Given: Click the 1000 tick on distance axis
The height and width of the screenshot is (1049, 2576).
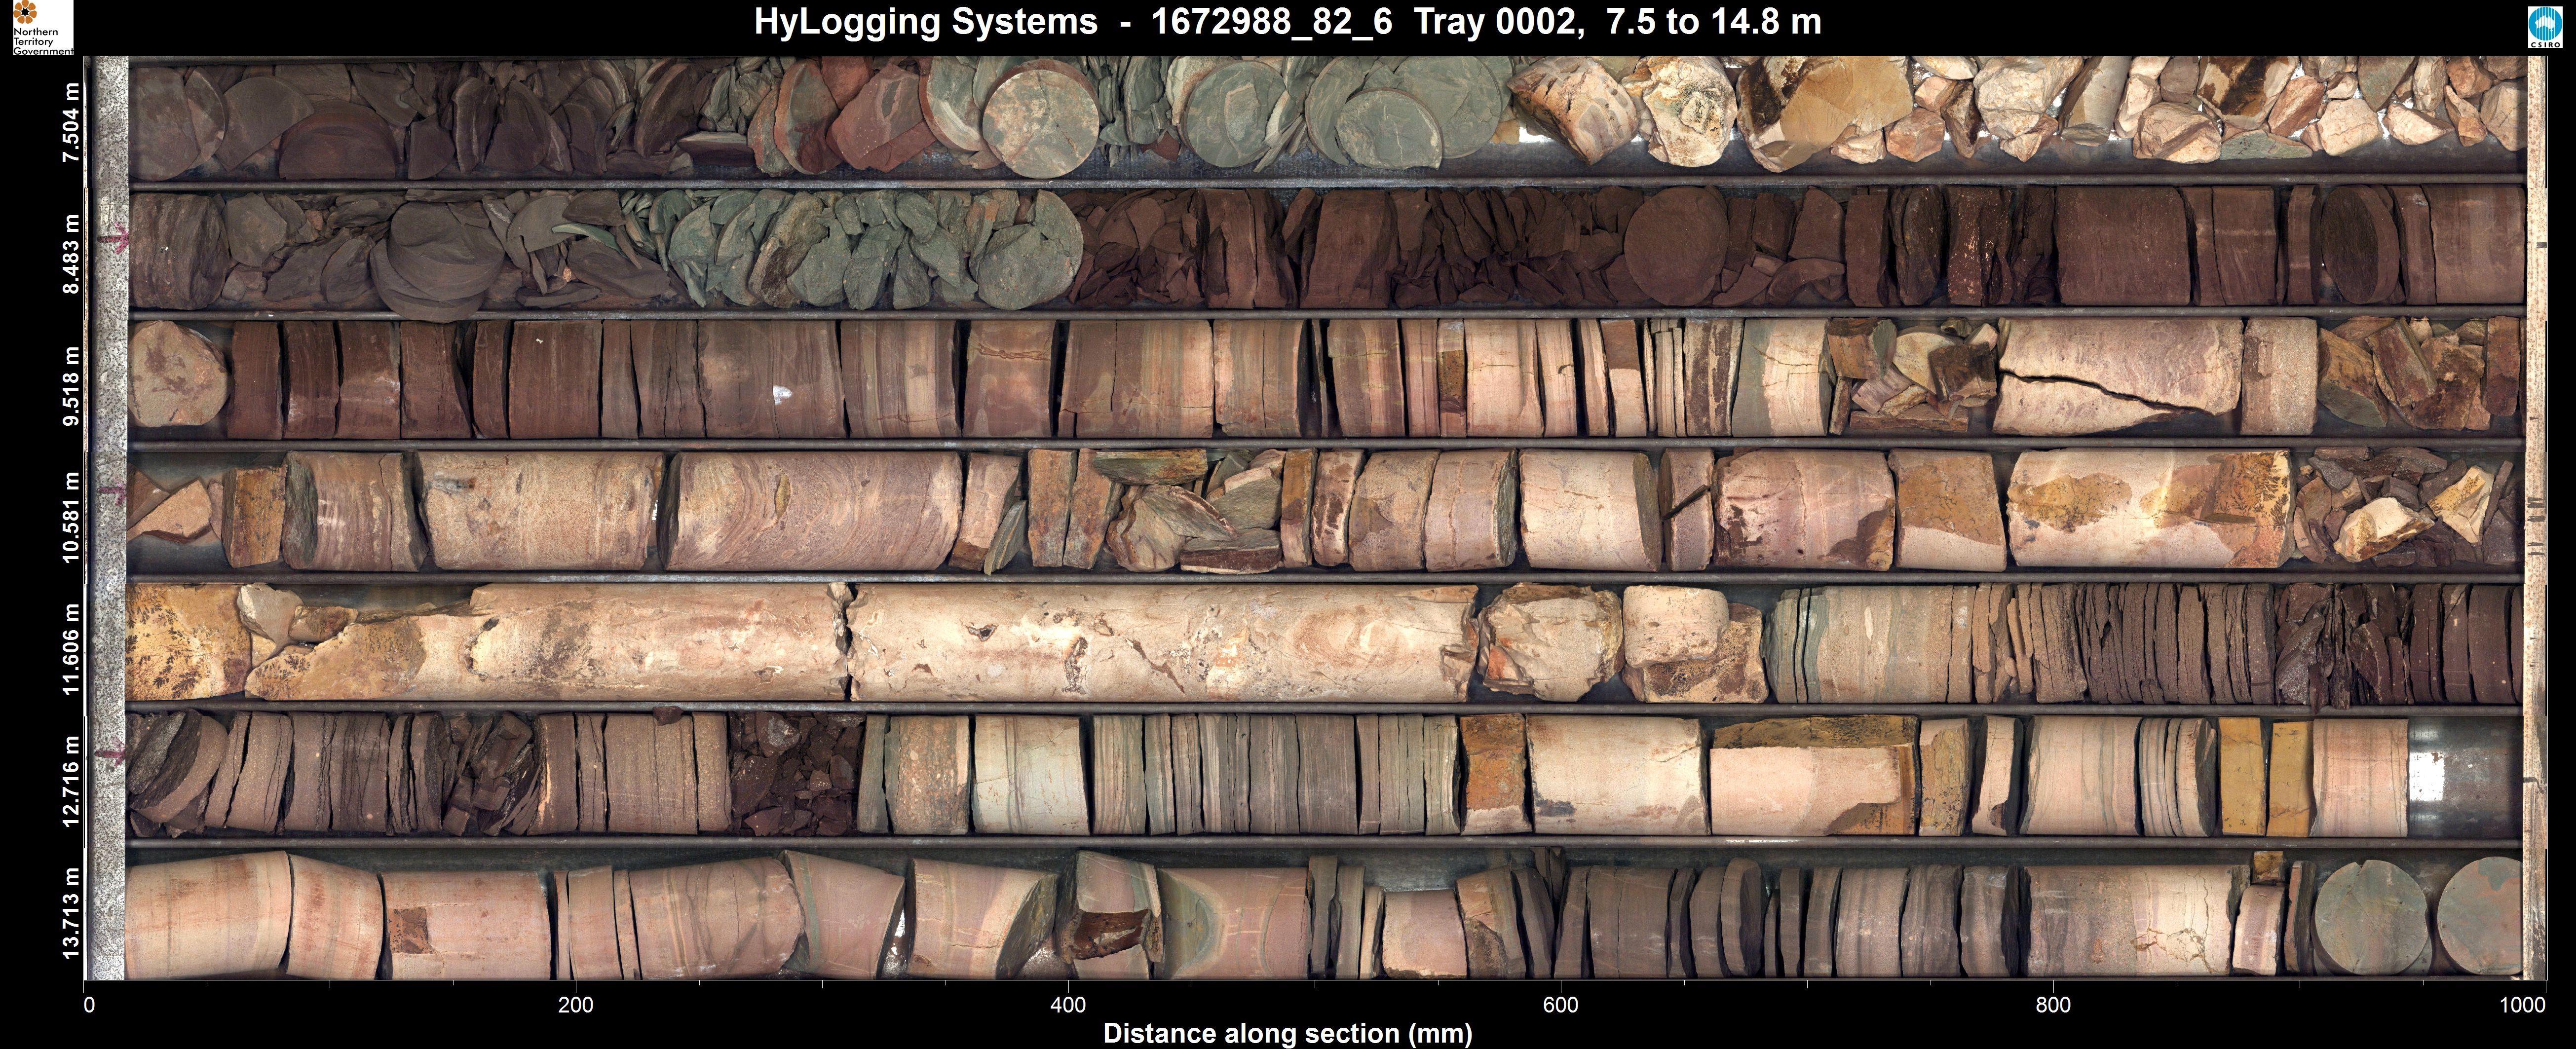Looking at the screenshot, I should pos(2522,1005).
